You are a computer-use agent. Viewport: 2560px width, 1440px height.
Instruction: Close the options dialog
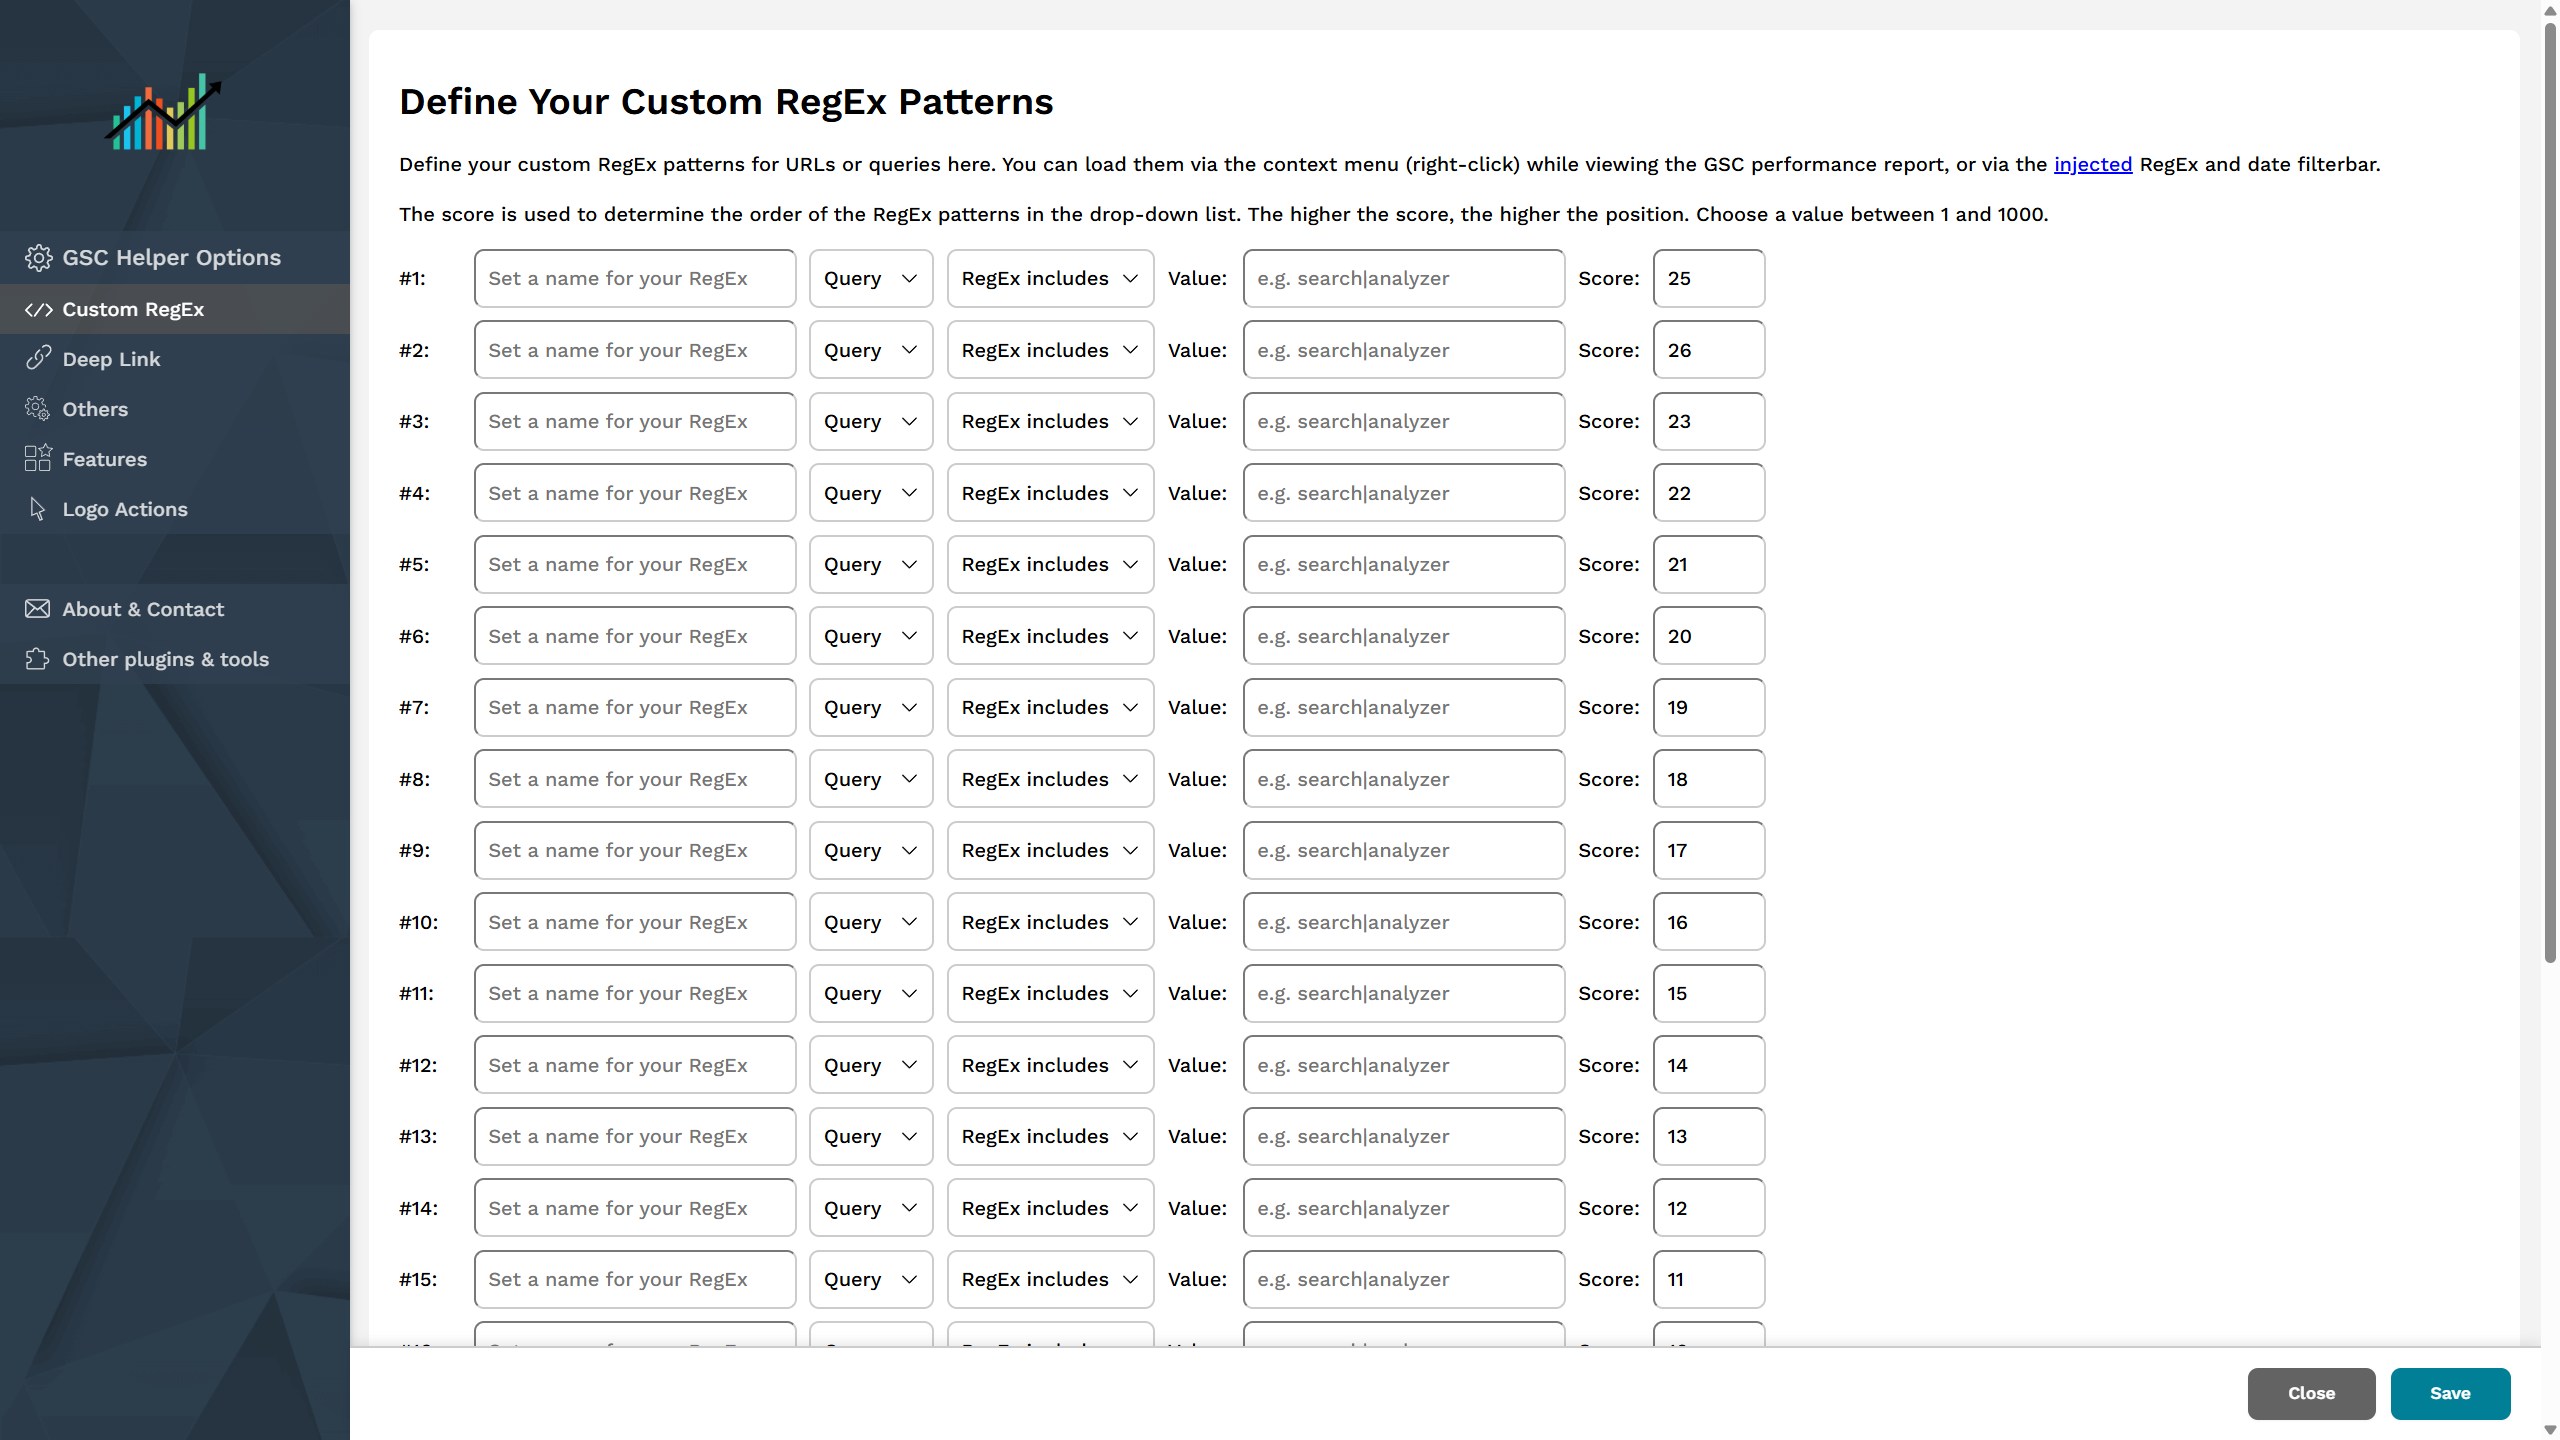pos(2311,1393)
